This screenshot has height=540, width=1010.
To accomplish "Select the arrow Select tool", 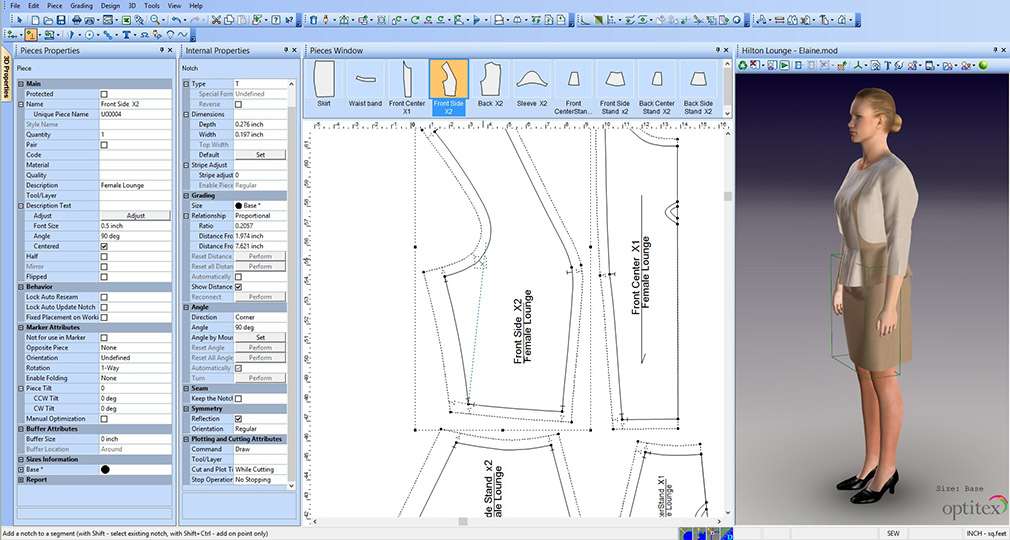I will [x=19, y=20].
